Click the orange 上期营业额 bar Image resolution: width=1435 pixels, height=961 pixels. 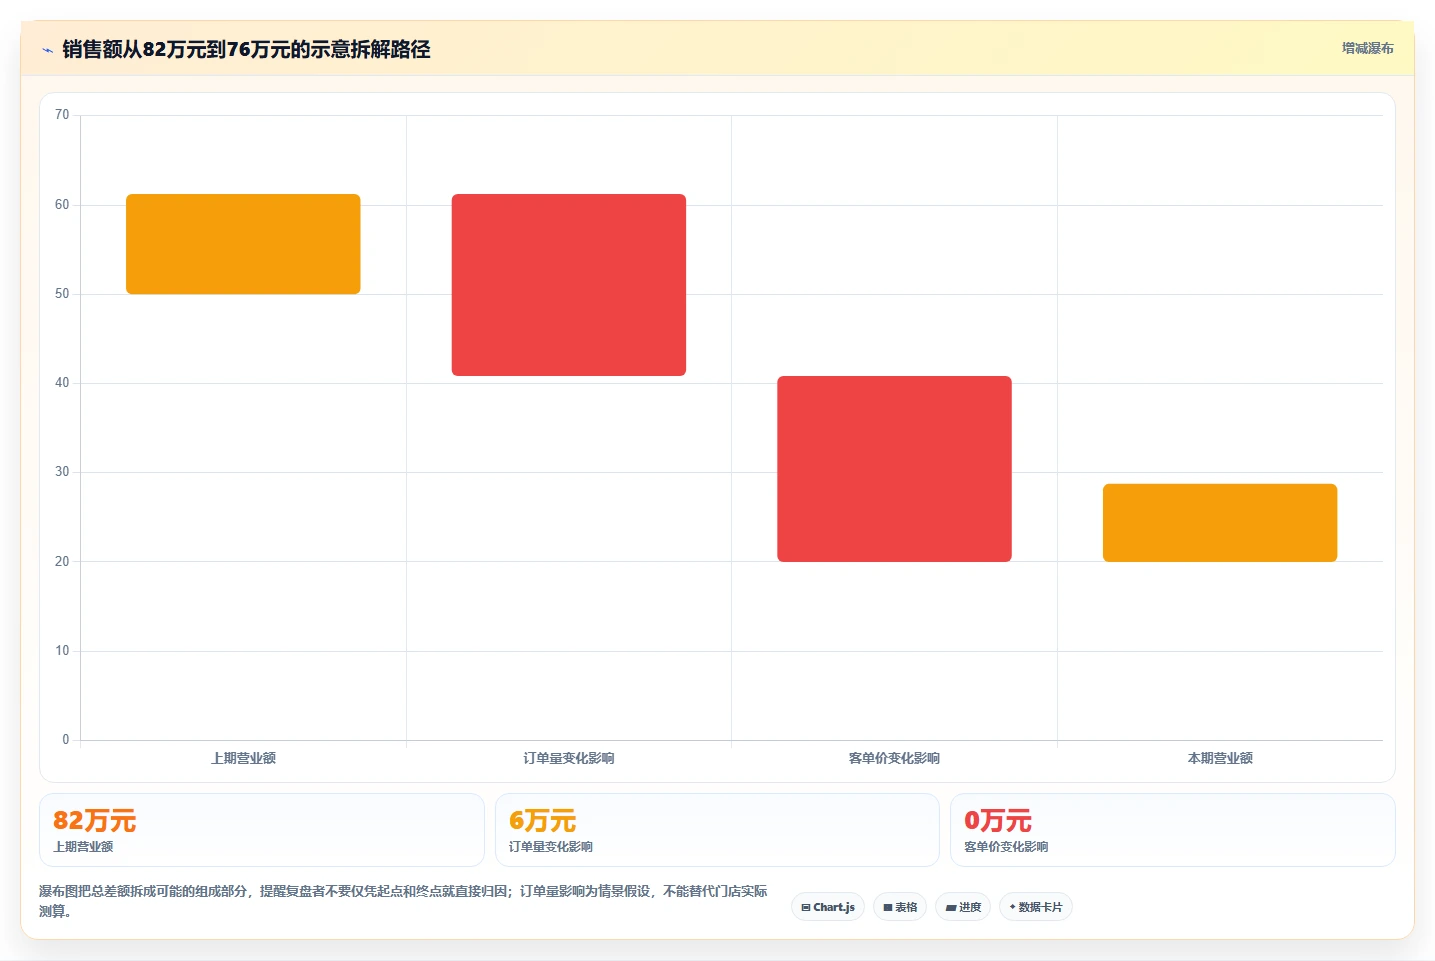point(243,244)
